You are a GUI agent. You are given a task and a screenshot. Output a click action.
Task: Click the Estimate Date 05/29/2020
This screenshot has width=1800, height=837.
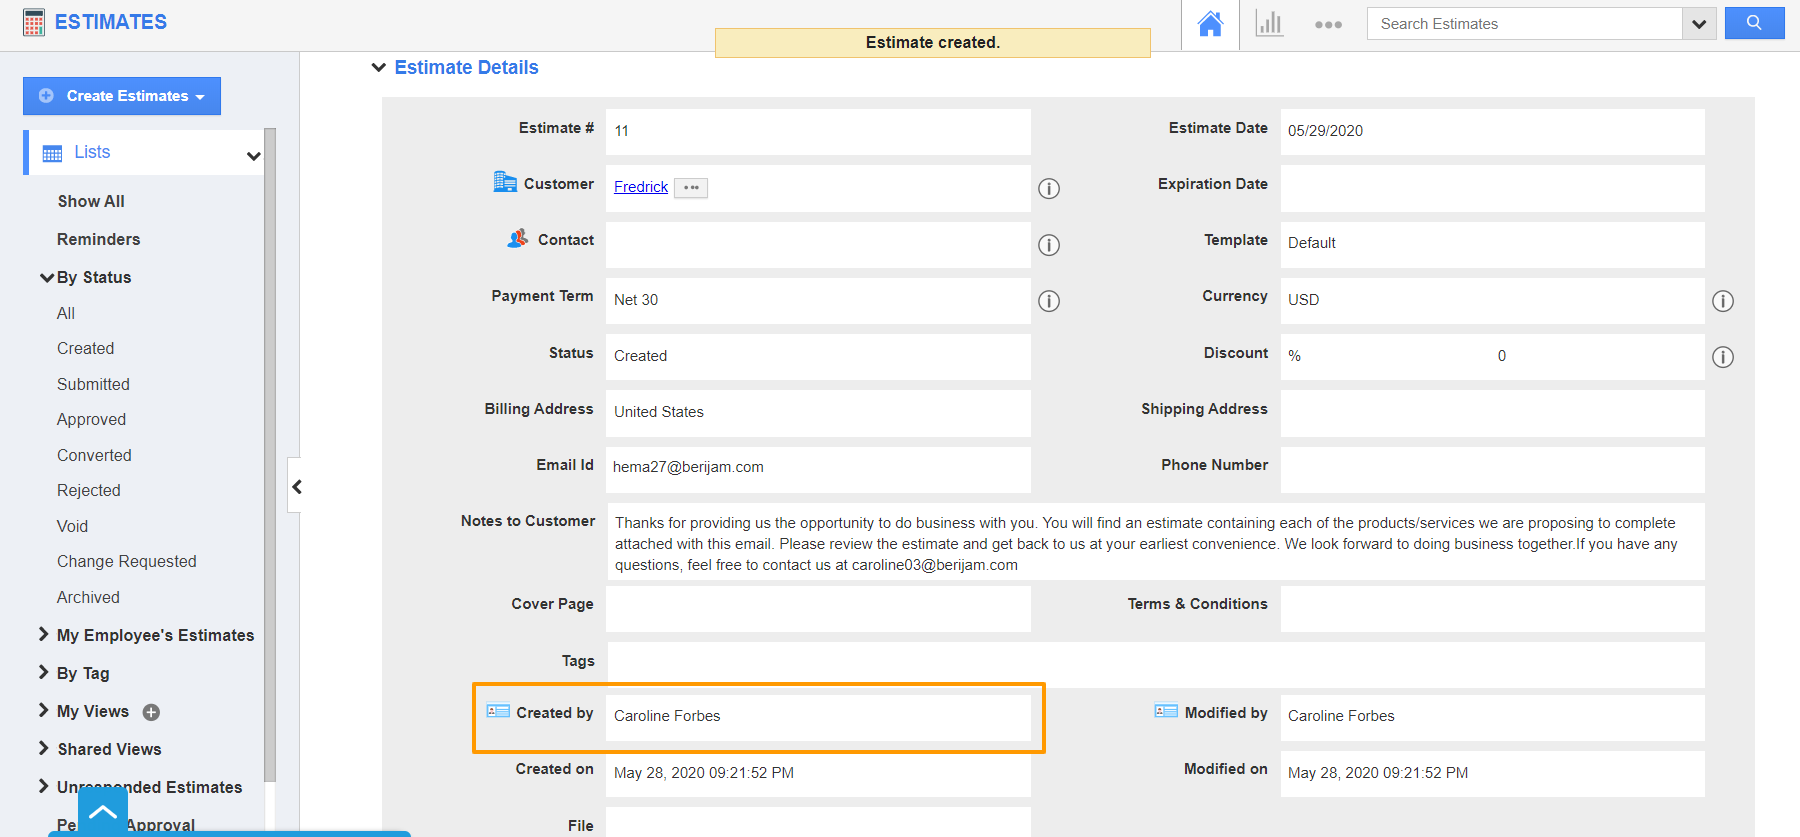pyautogui.click(x=1325, y=131)
